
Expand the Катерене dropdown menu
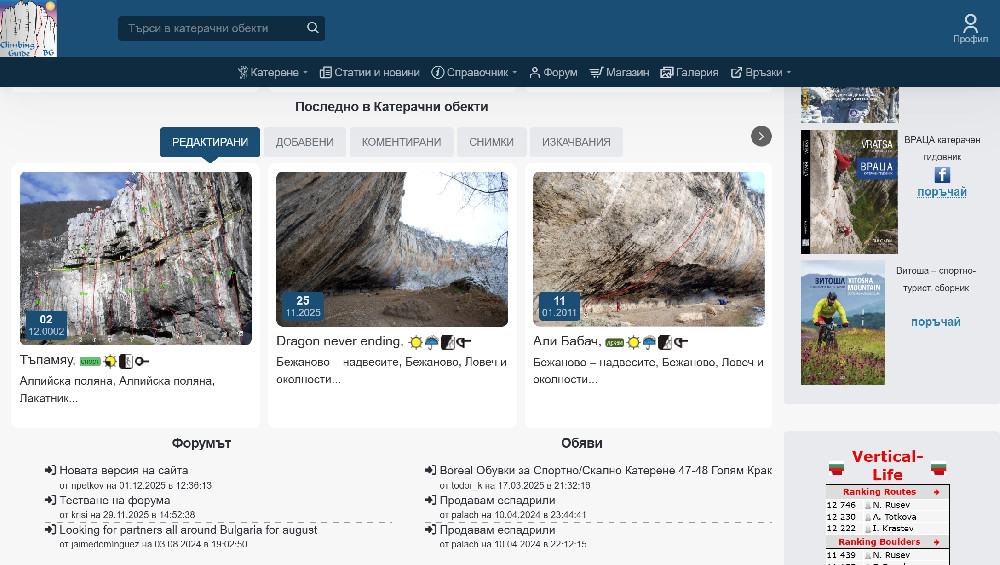click(x=273, y=72)
